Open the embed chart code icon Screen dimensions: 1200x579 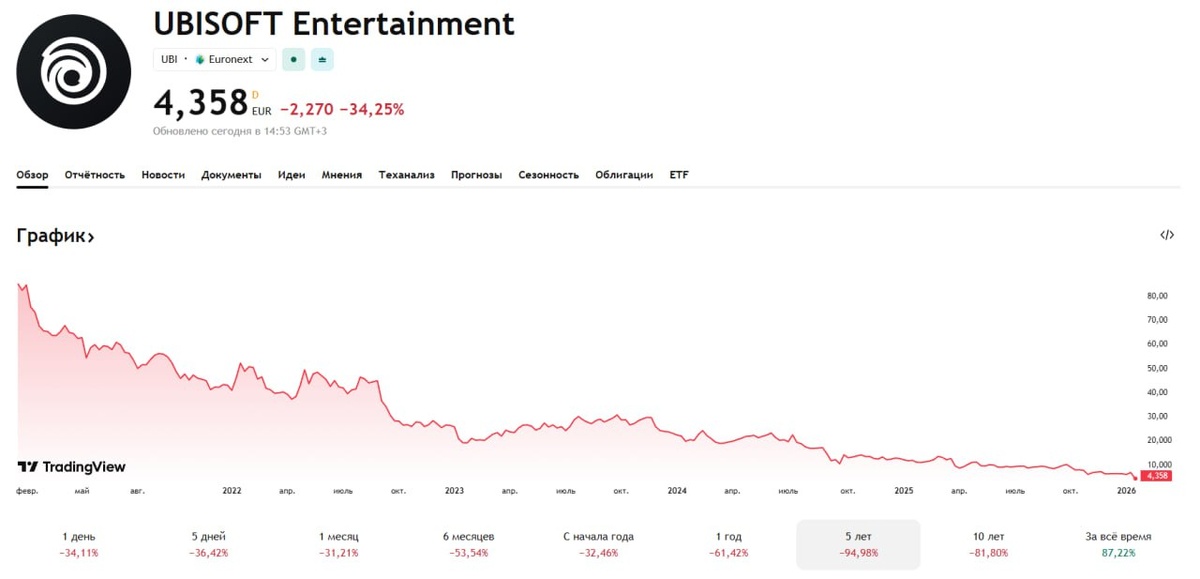pyautogui.click(x=1166, y=235)
